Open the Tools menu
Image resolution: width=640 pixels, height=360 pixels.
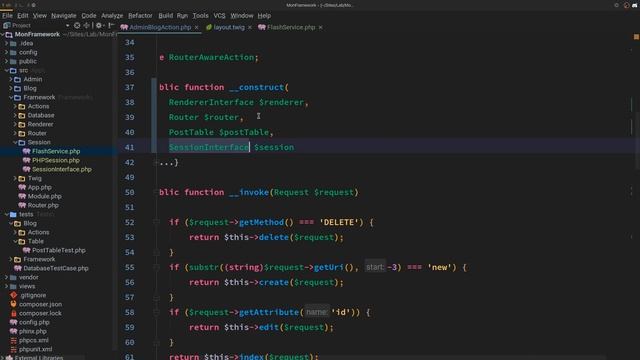click(x=200, y=16)
